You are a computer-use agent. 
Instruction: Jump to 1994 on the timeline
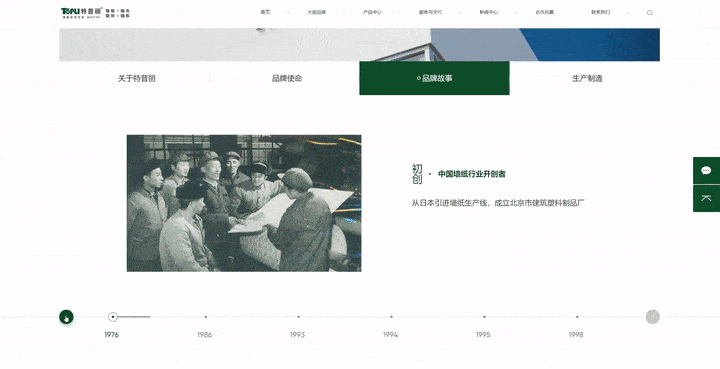pos(390,335)
